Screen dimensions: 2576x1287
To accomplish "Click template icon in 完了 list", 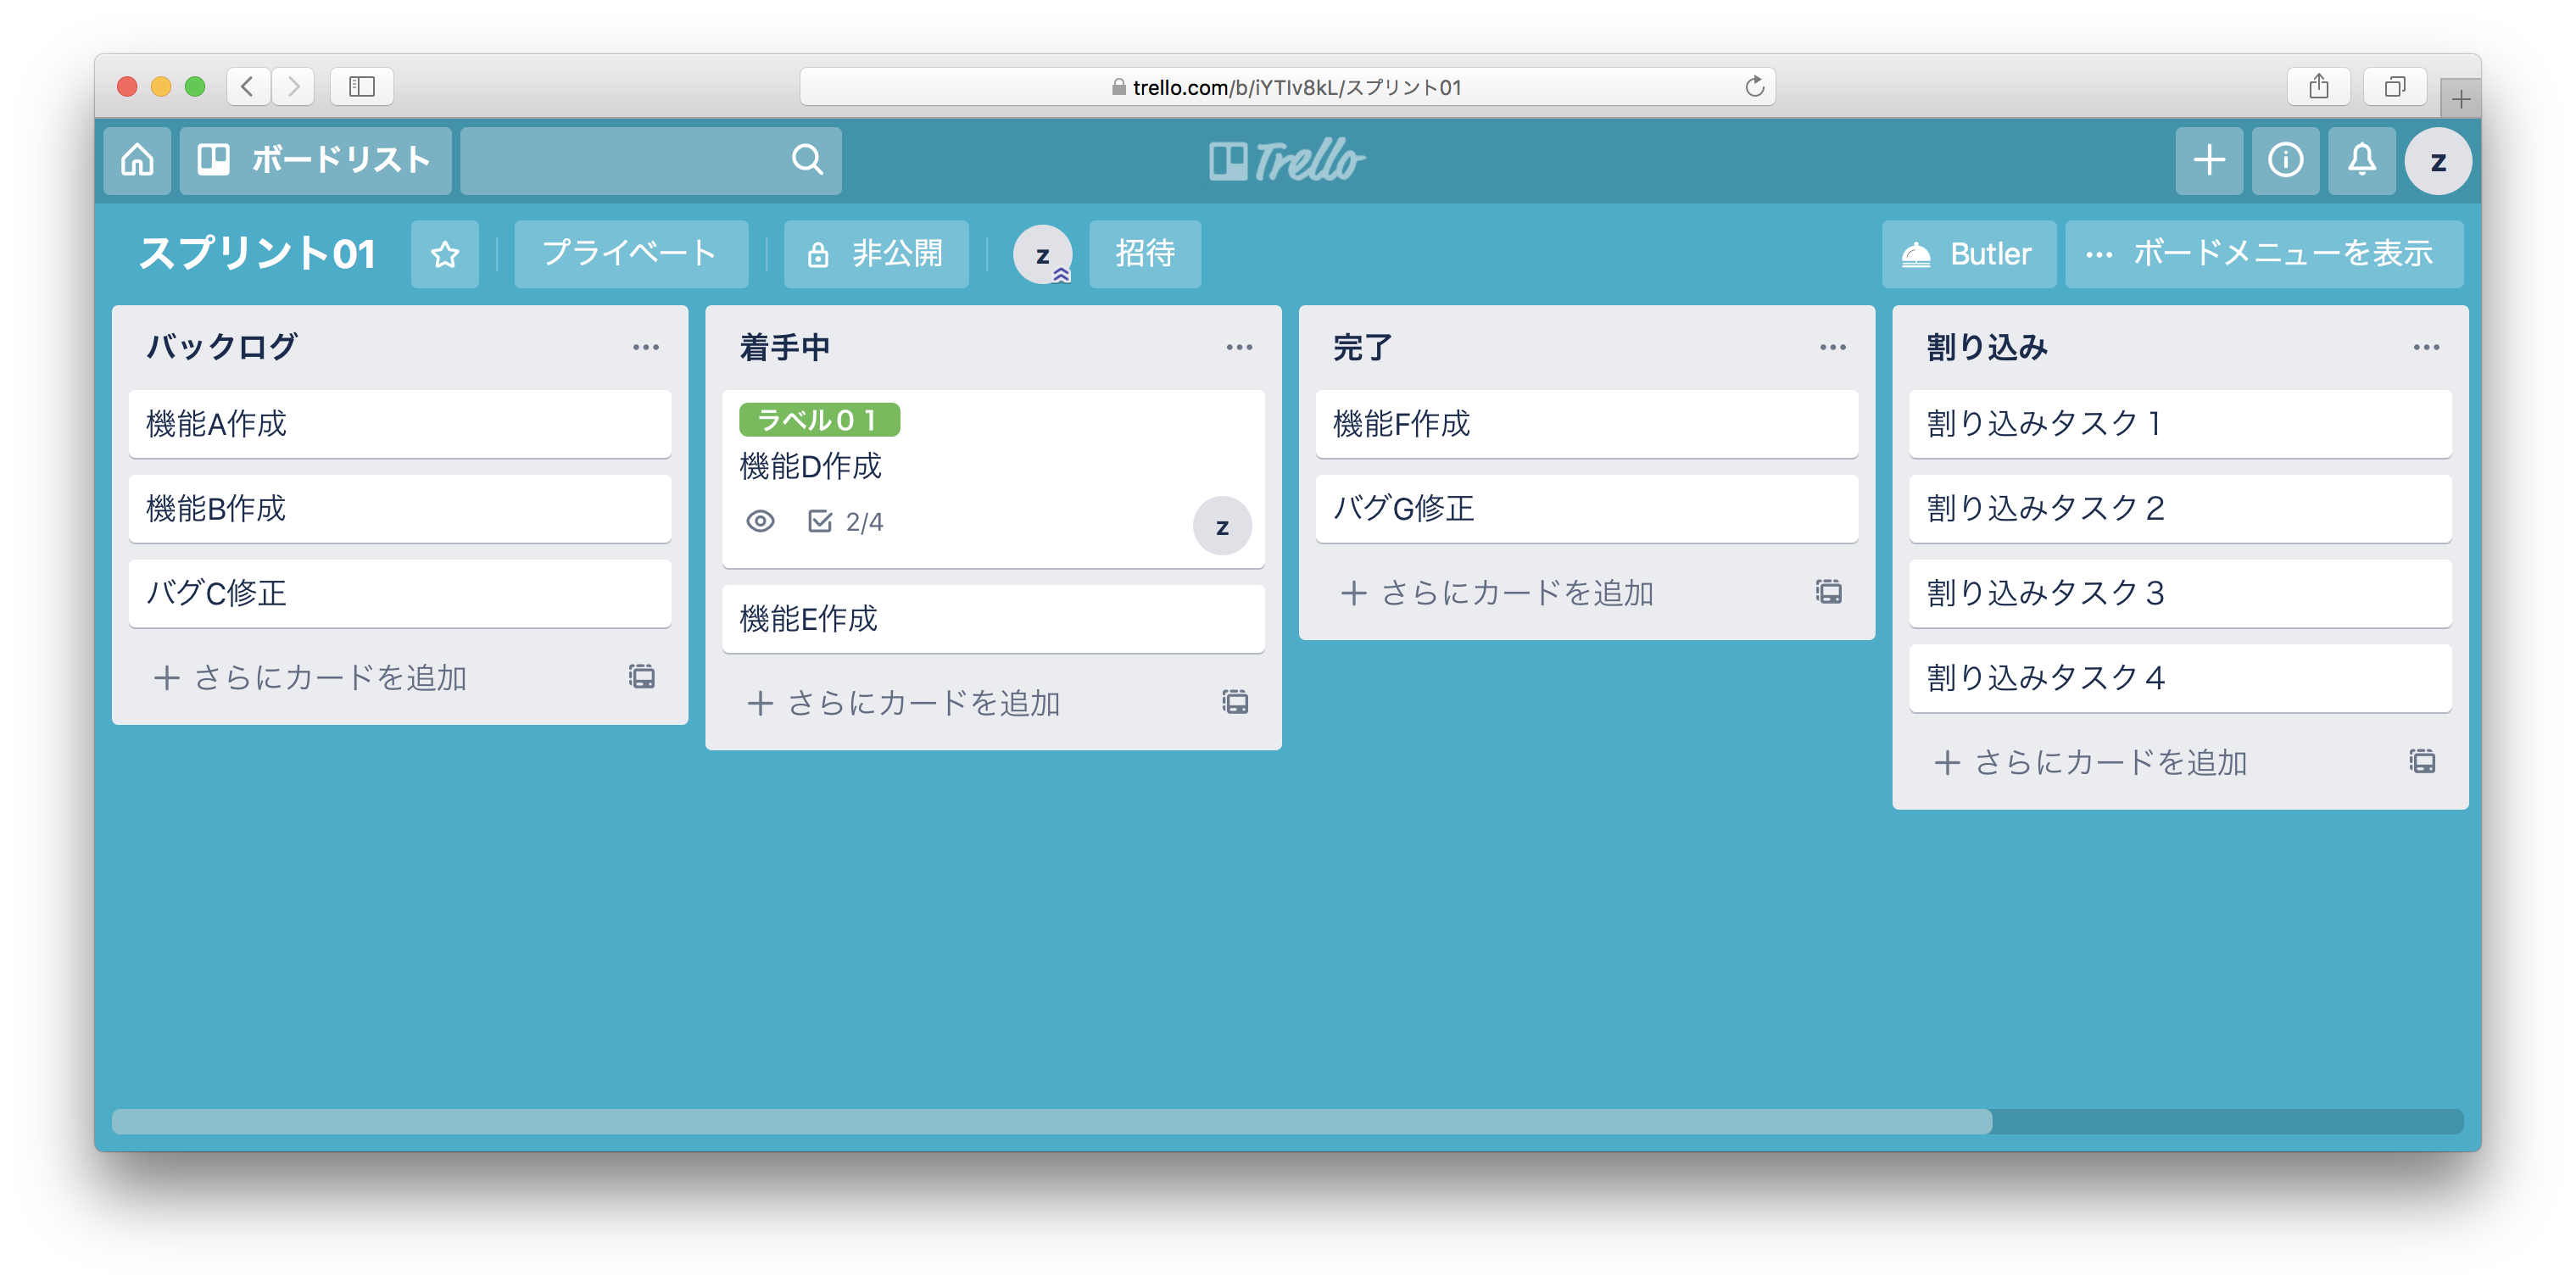I will click(1829, 592).
